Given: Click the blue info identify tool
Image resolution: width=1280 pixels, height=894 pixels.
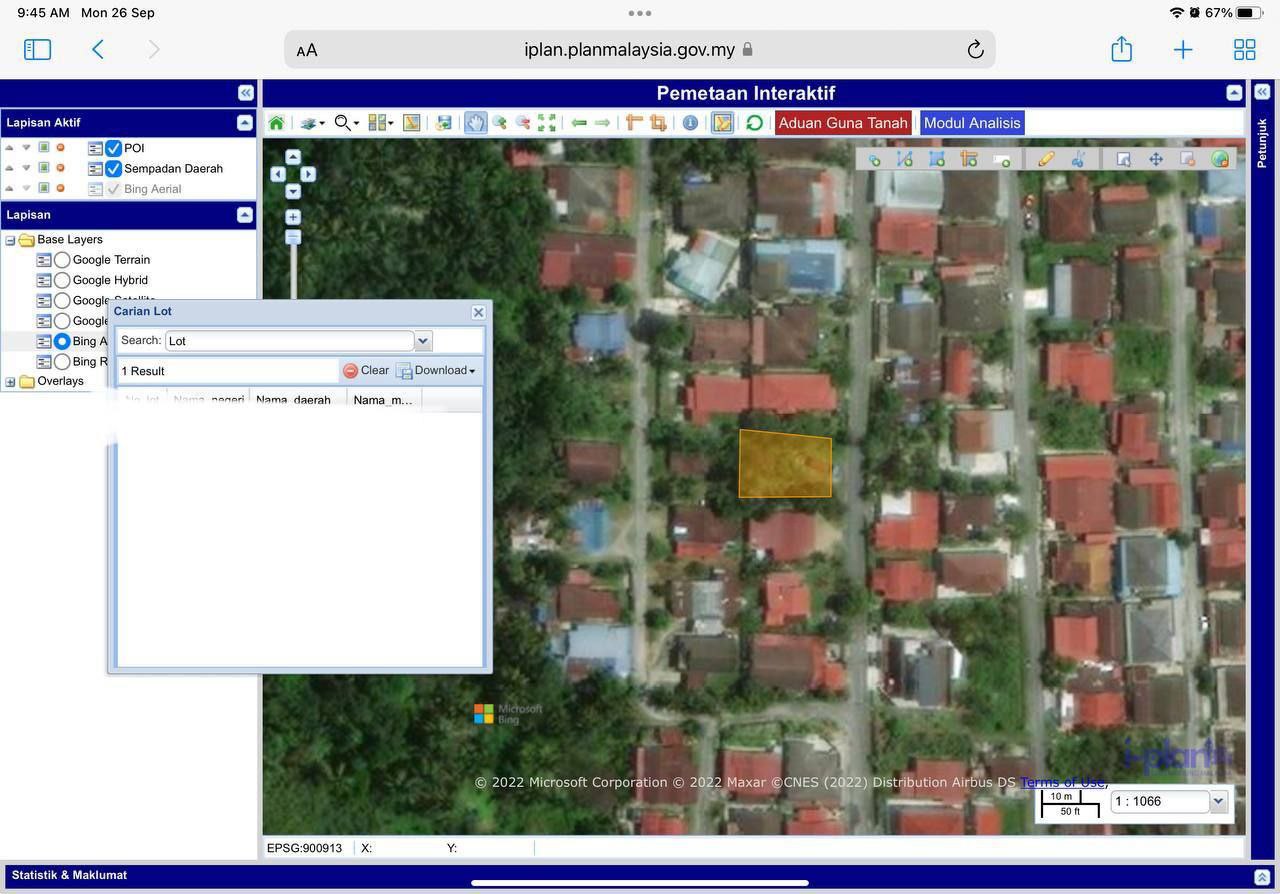Looking at the screenshot, I should [x=690, y=123].
